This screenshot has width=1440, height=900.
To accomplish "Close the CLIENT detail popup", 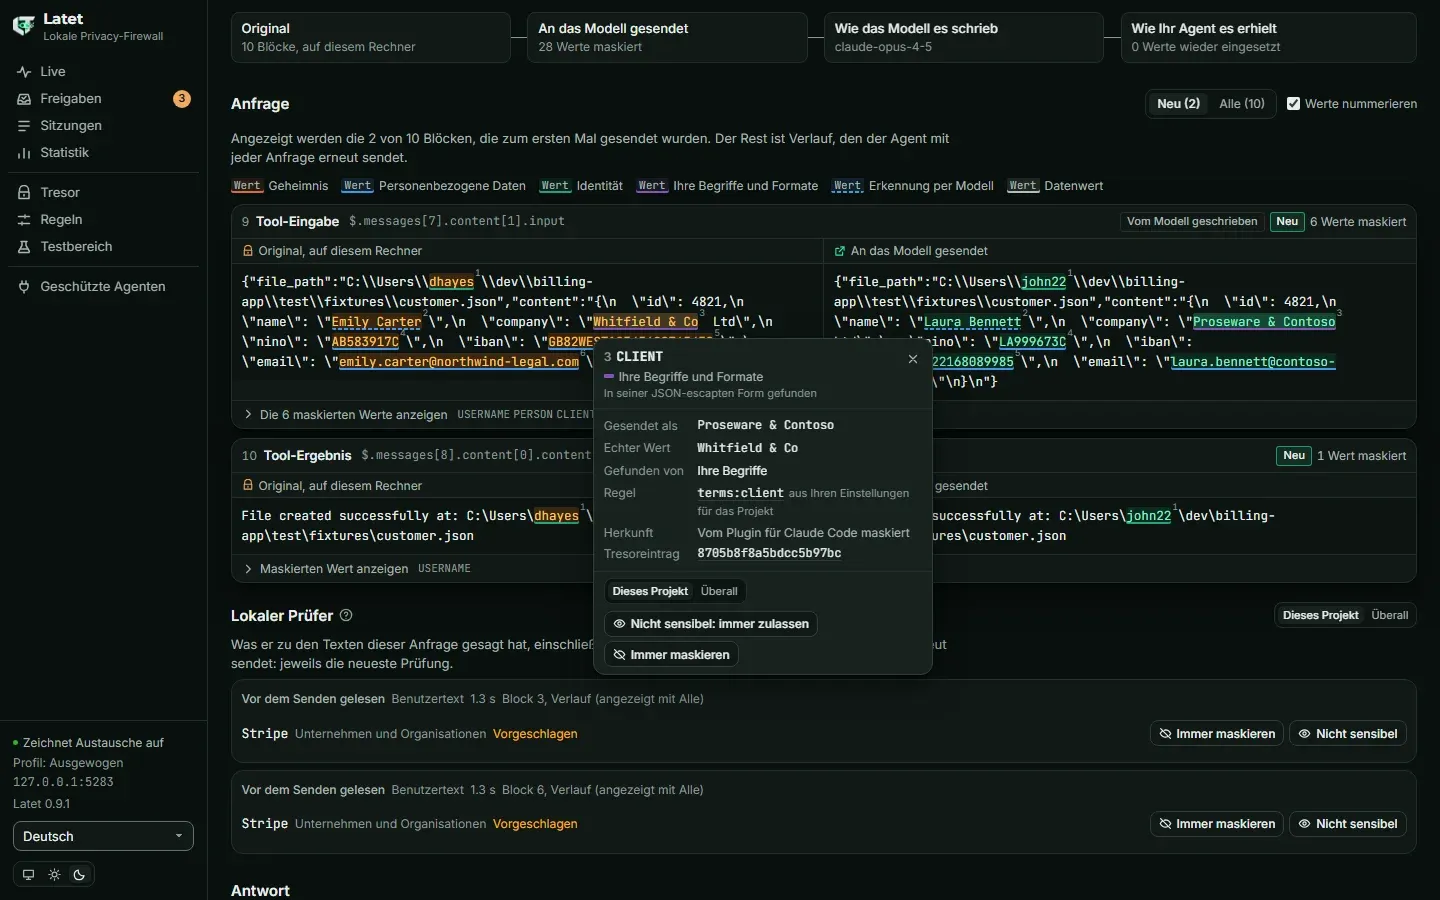I will 913,359.
